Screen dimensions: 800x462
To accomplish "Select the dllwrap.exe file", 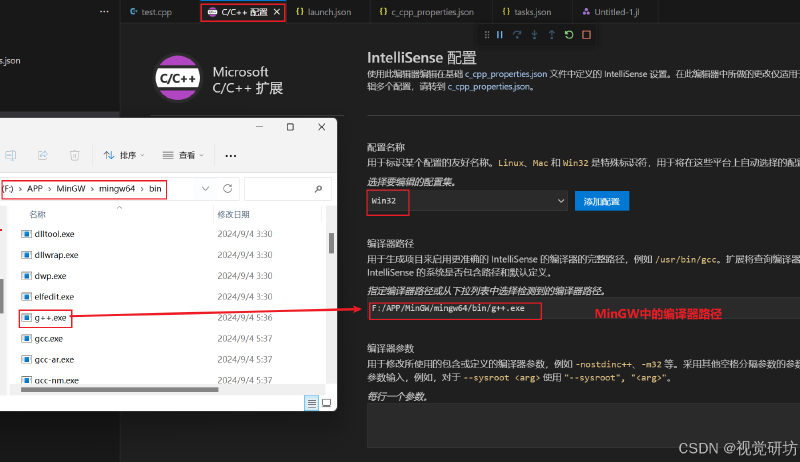I will click(x=56, y=255).
